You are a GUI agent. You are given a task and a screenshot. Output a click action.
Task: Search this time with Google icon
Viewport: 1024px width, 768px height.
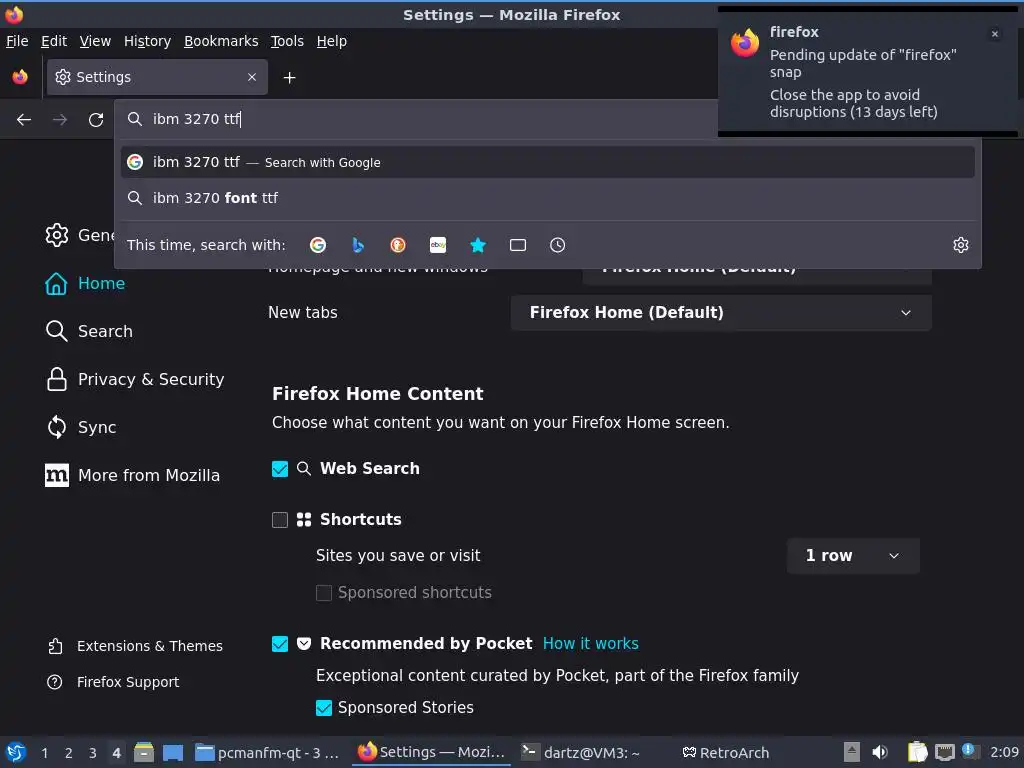[318, 245]
